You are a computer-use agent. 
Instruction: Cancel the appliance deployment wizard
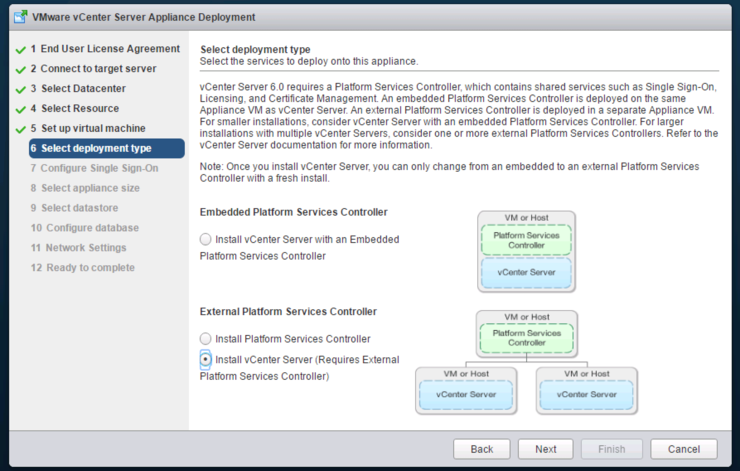tap(684, 449)
